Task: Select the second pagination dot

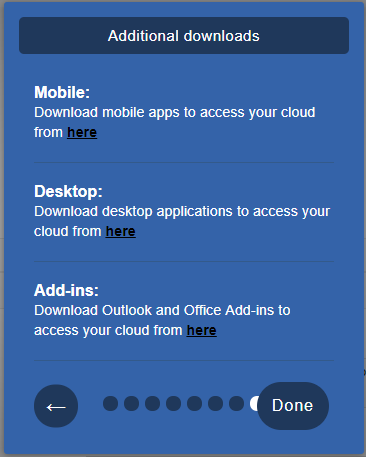Action: [131, 403]
